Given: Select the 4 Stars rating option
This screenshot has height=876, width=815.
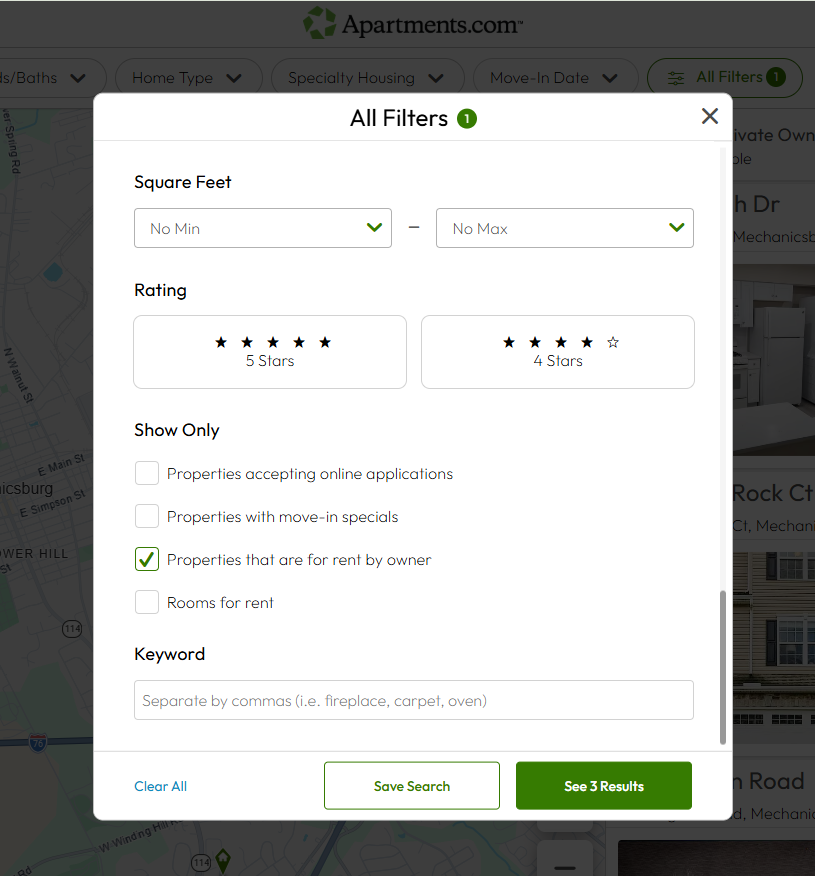Looking at the screenshot, I should pyautogui.click(x=557, y=351).
